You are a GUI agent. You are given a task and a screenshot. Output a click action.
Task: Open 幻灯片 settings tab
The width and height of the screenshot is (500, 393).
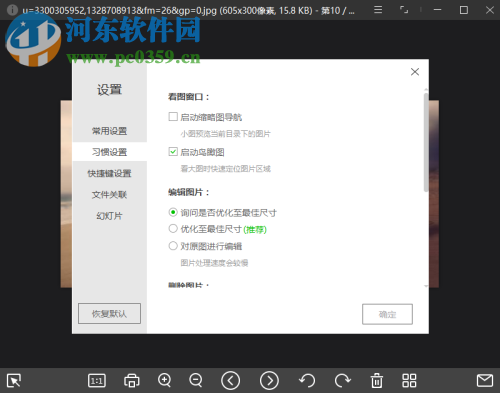coord(109,216)
